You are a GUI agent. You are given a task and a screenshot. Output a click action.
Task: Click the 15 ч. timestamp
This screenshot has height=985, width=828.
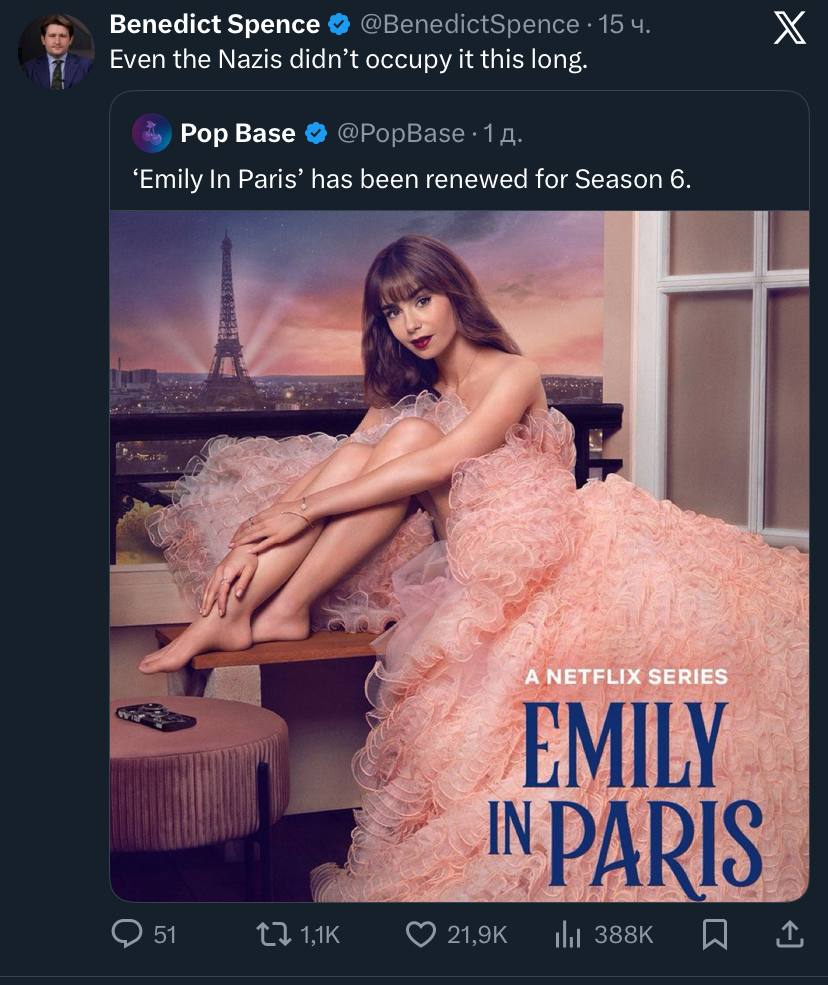tap(625, 25)
